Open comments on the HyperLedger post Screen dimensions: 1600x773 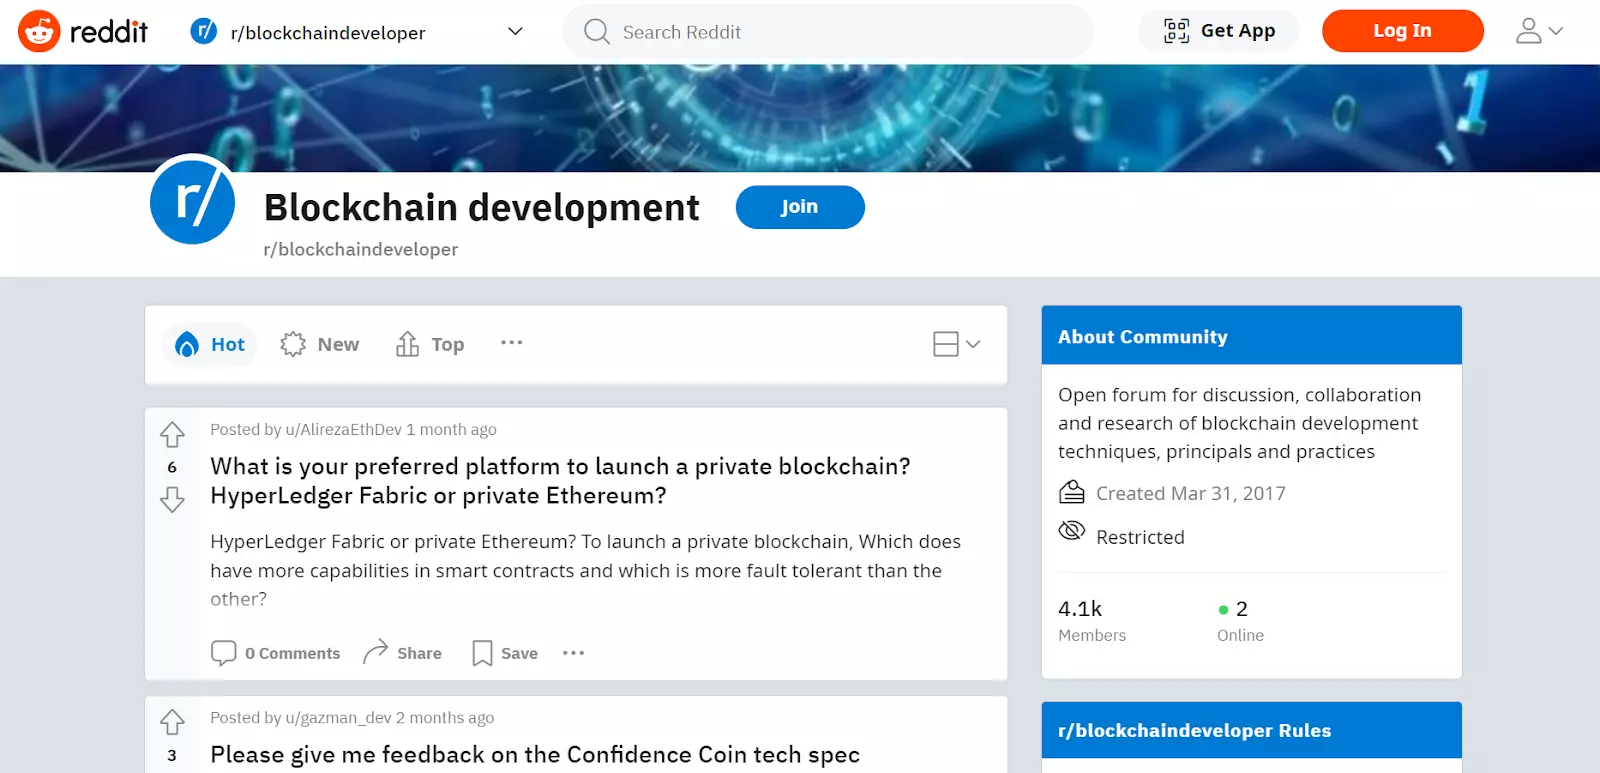pyautogui.click(x=276, y=653)
